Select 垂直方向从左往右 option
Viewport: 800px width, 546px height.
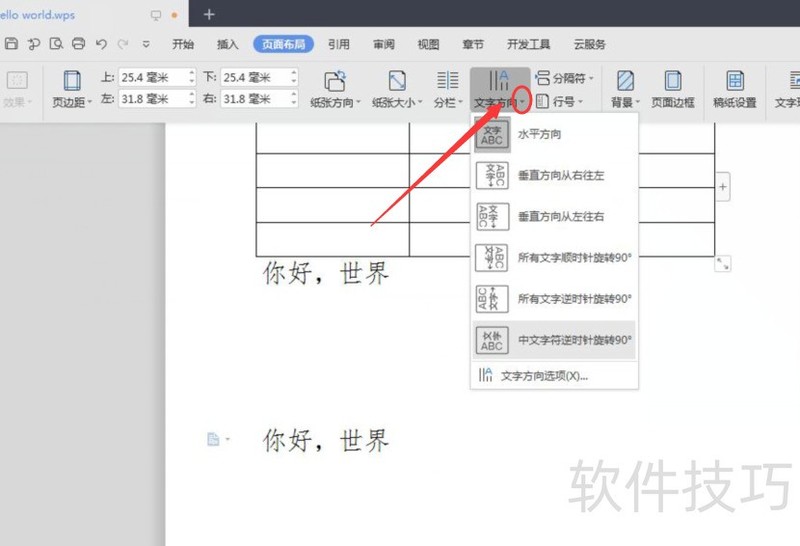(555, 217)
